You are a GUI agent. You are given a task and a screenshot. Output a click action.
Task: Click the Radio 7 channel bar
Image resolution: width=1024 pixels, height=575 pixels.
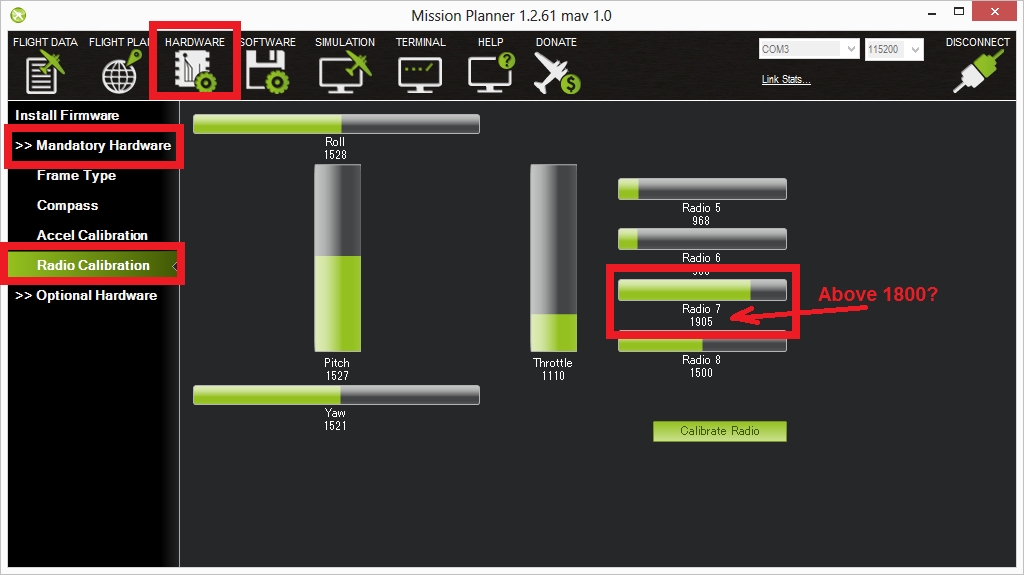click(702, 290)
